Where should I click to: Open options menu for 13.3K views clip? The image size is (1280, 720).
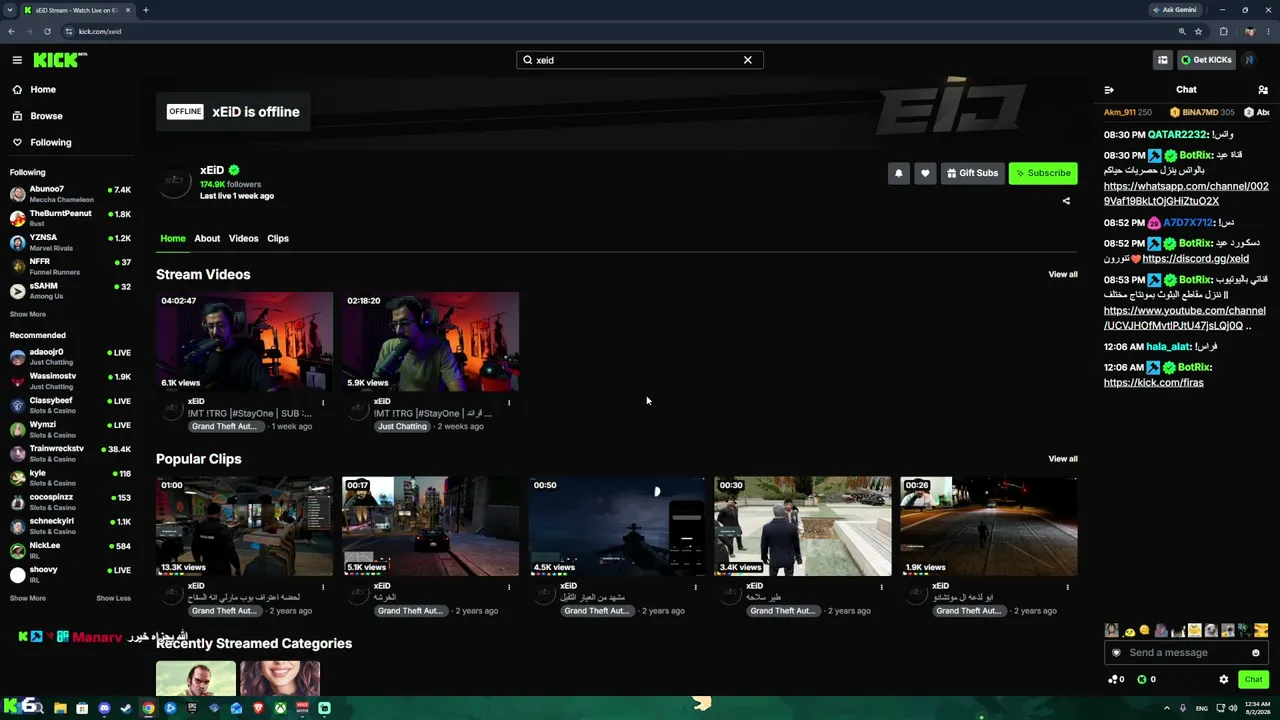coord(323,587)
